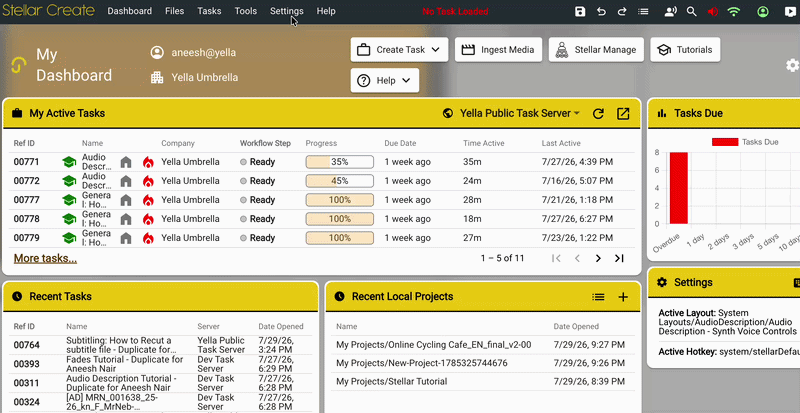800x413 pixels.
Task: Click the dashboard gear settings icon
Action: point(792,65)
